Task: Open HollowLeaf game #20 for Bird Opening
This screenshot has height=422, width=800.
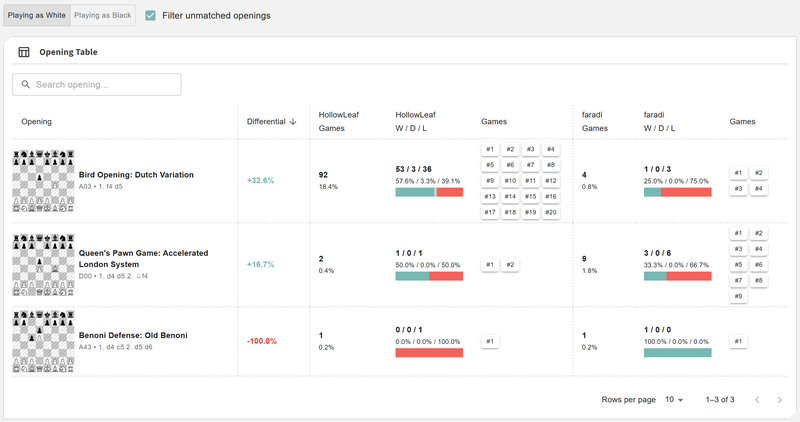Action: (x=551, y=212)
